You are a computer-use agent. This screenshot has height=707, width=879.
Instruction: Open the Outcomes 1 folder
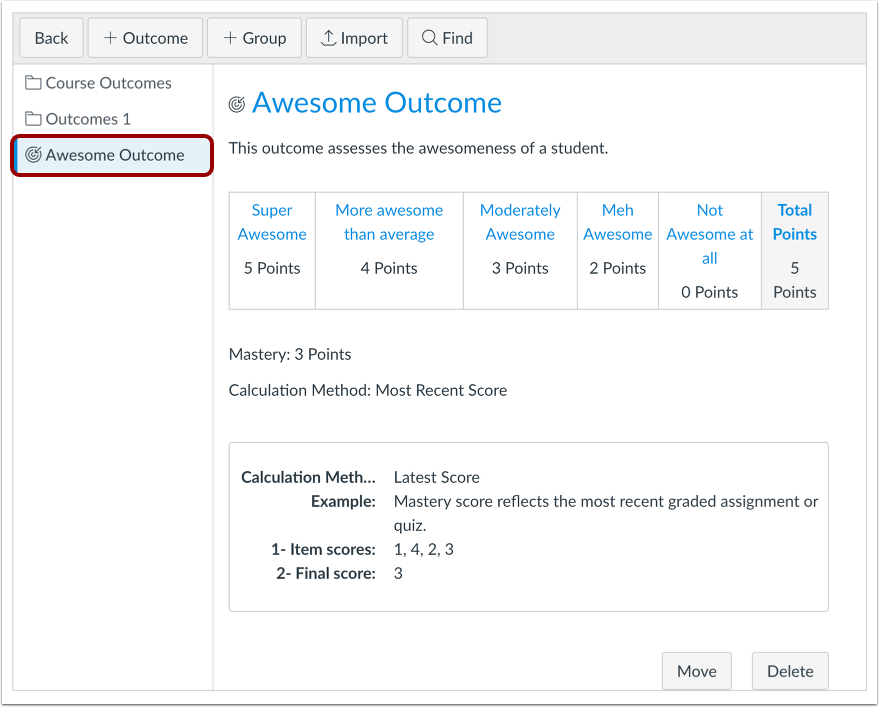pos(78,119)
